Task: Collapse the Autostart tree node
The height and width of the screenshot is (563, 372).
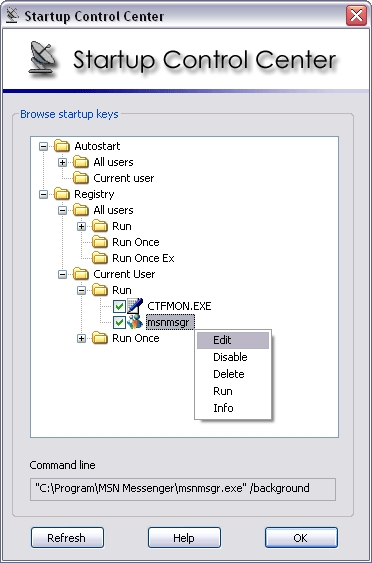Action: tap(43, 146)
